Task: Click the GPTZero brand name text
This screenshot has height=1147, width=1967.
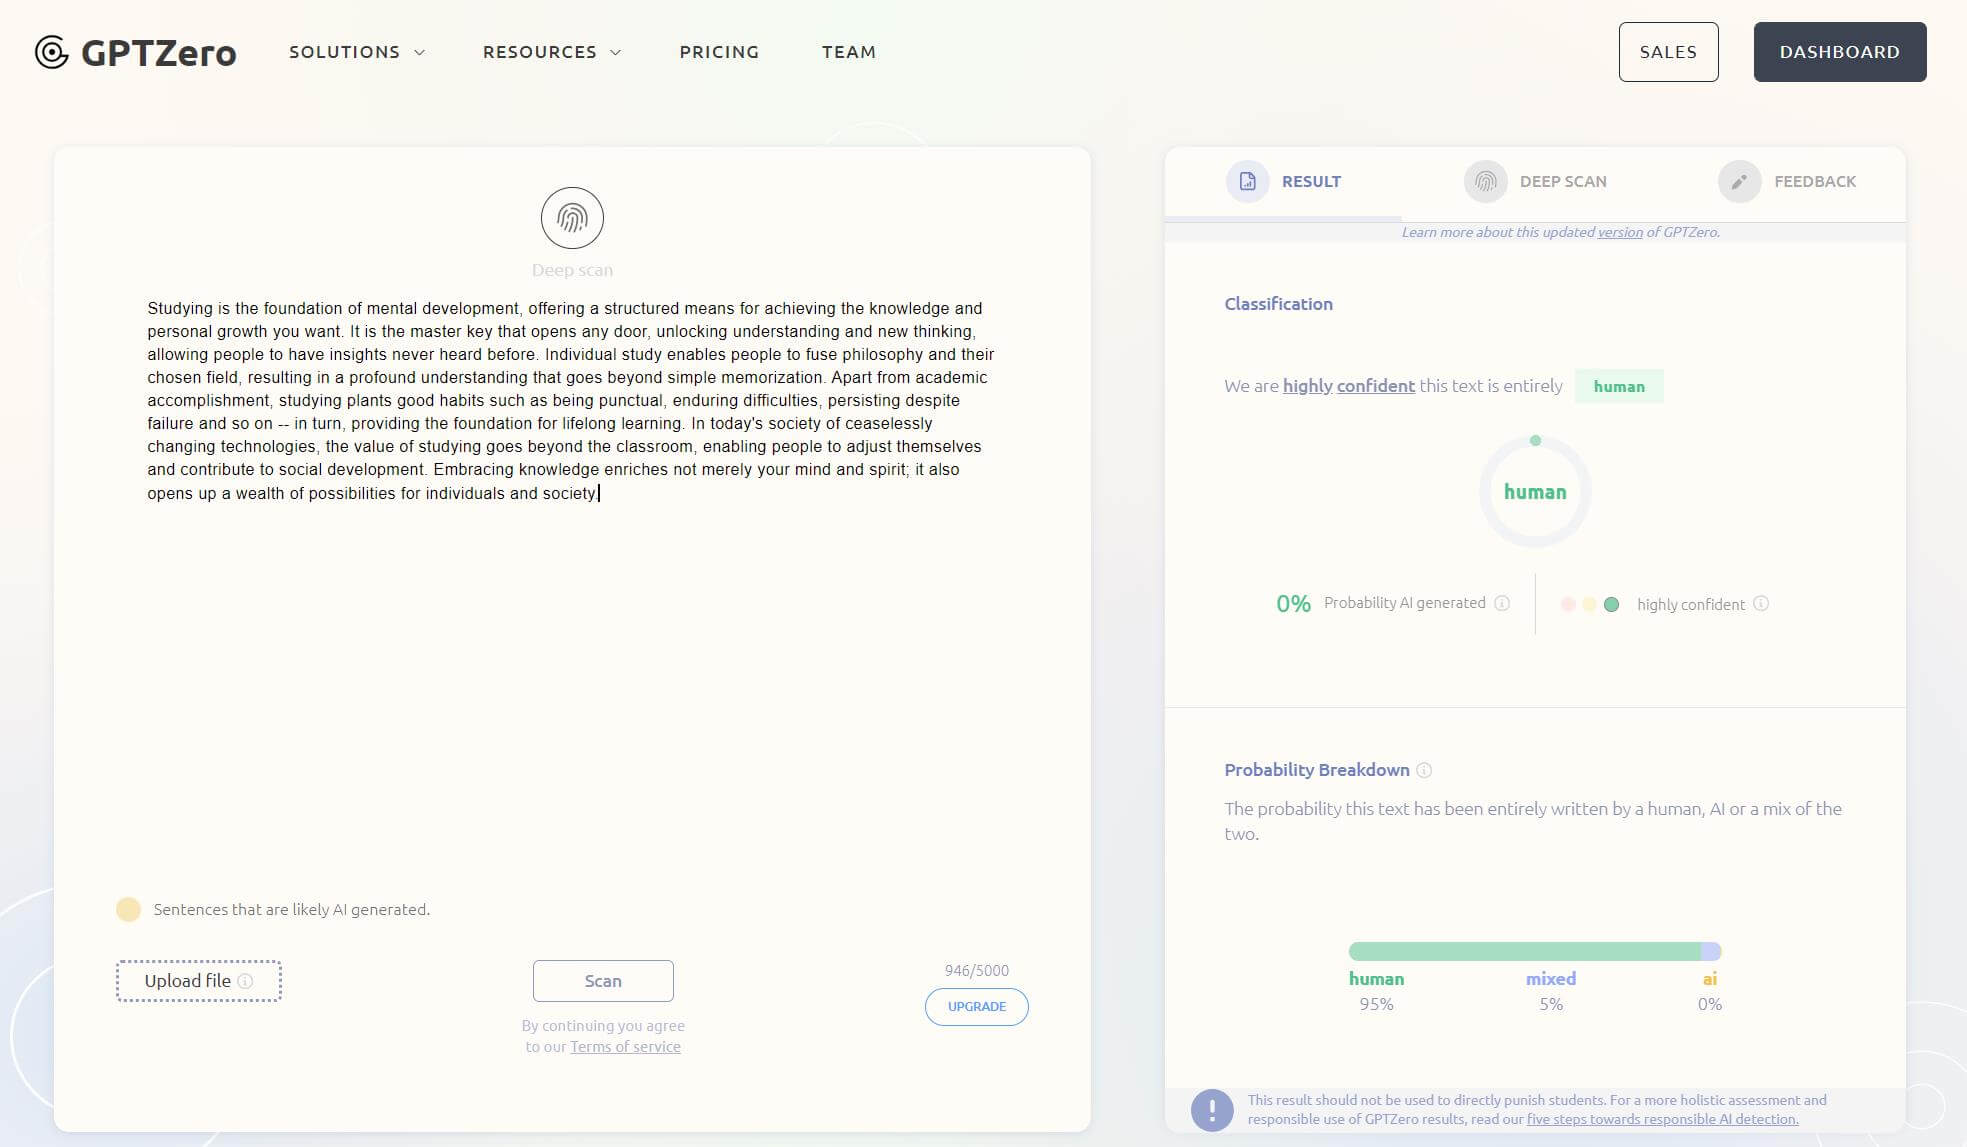Action: coord(159,52)
